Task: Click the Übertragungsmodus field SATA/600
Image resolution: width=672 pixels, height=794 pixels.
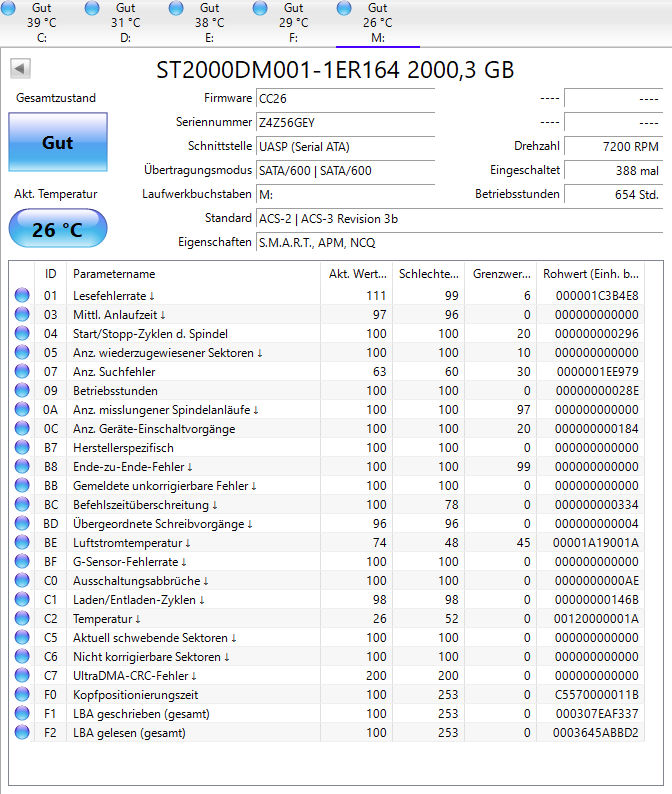Action: tap(345, 171)
